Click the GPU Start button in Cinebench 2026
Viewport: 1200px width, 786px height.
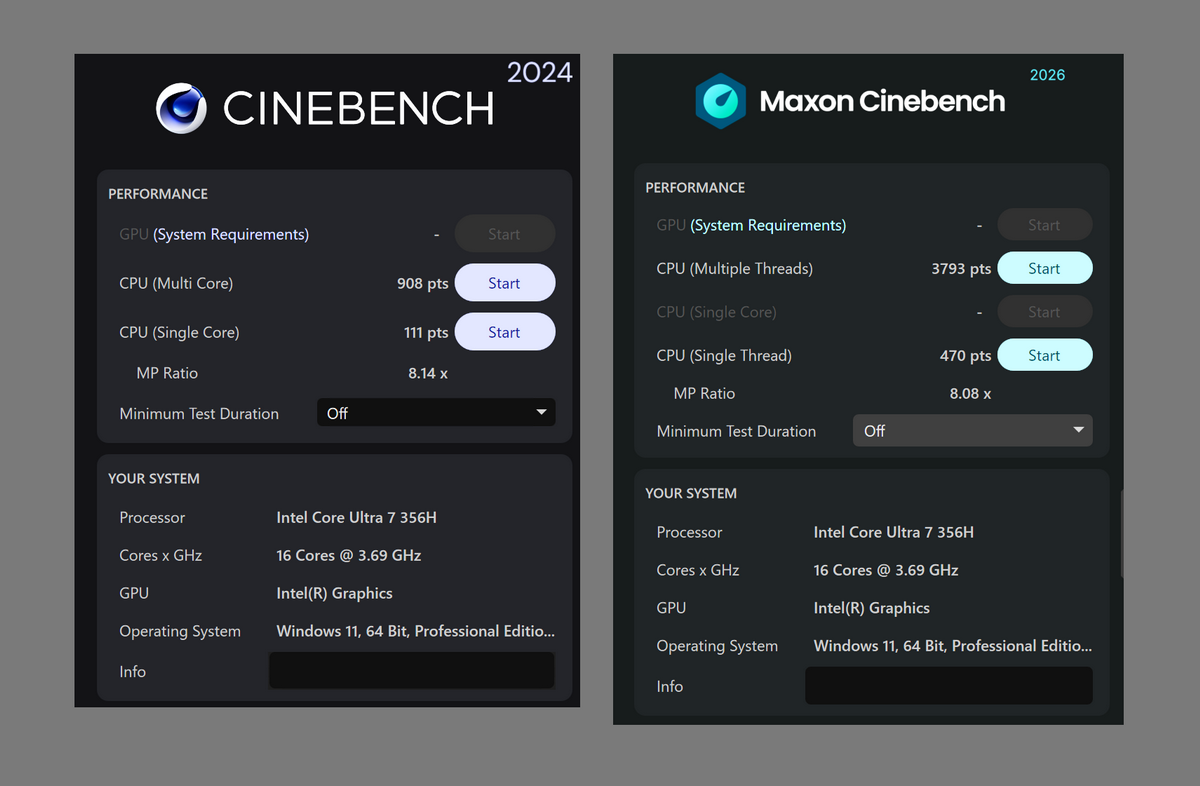[x=1045, y=225]
